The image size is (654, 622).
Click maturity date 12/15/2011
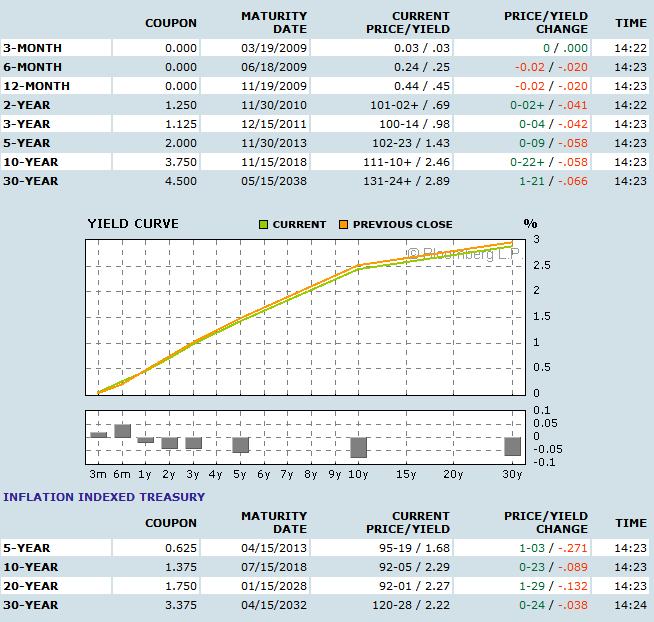[x=274, y=124]
